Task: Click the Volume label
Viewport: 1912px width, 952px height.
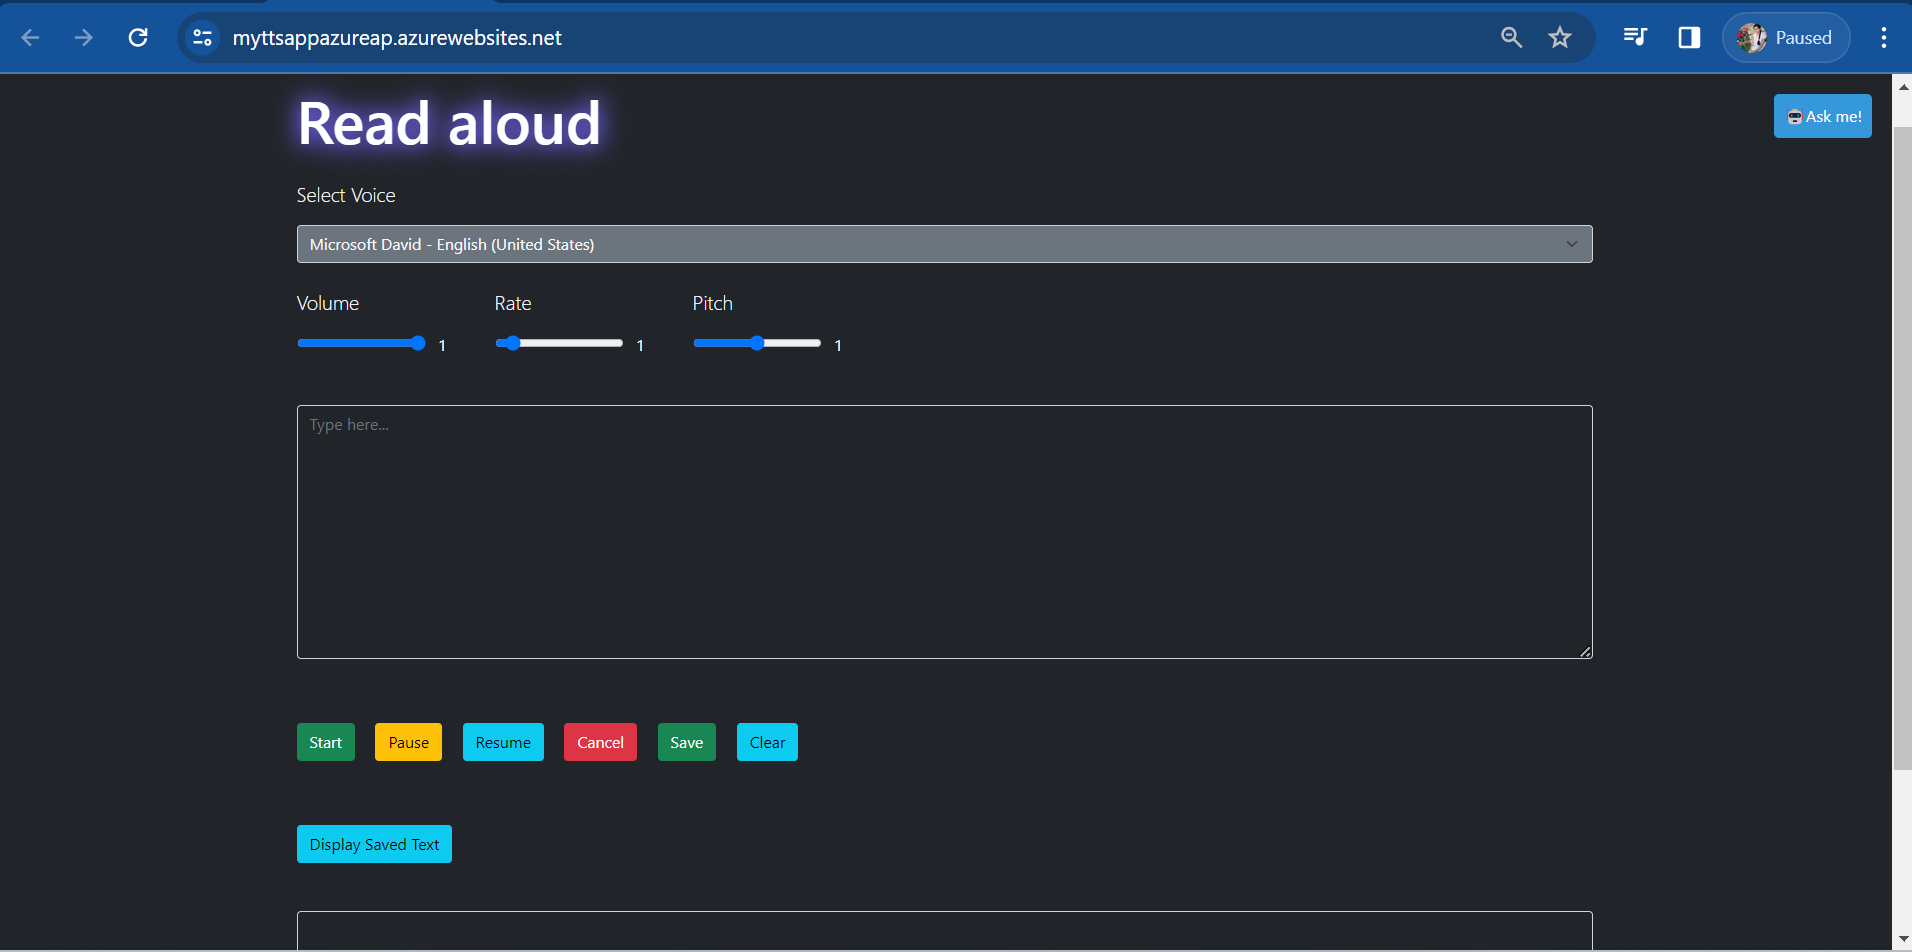Action: [x=328, y=303]
